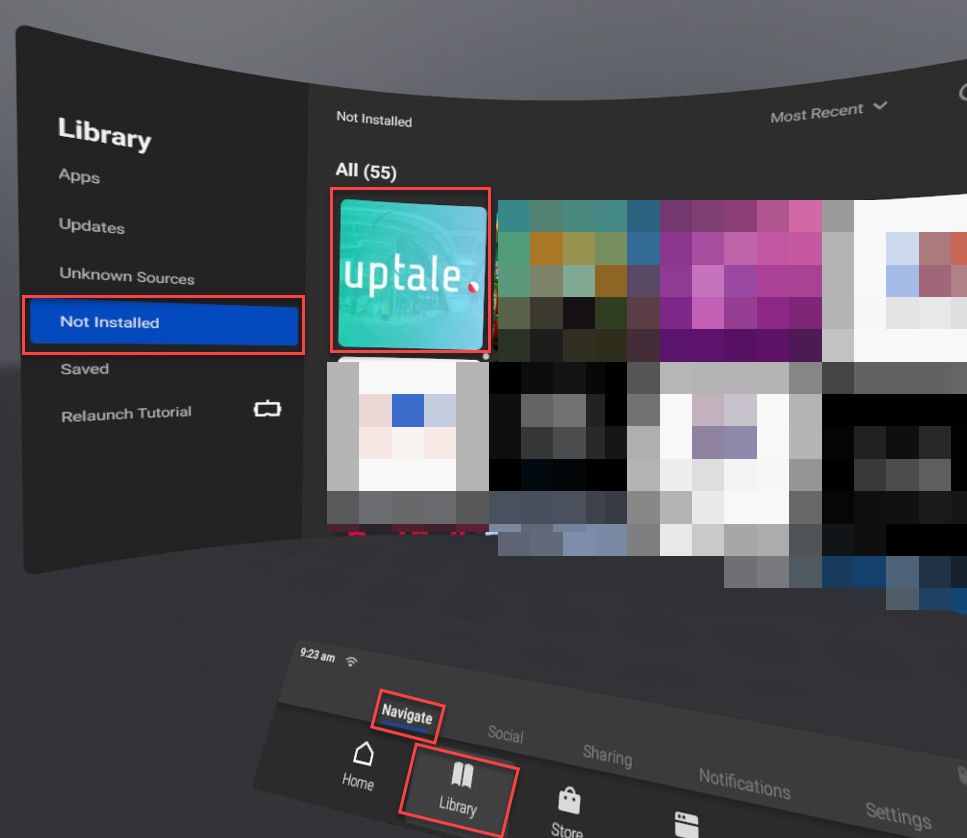Click the "All (55)" count heading
The image size is (967, 838).
pyautogui.click(x=366, y=171)
